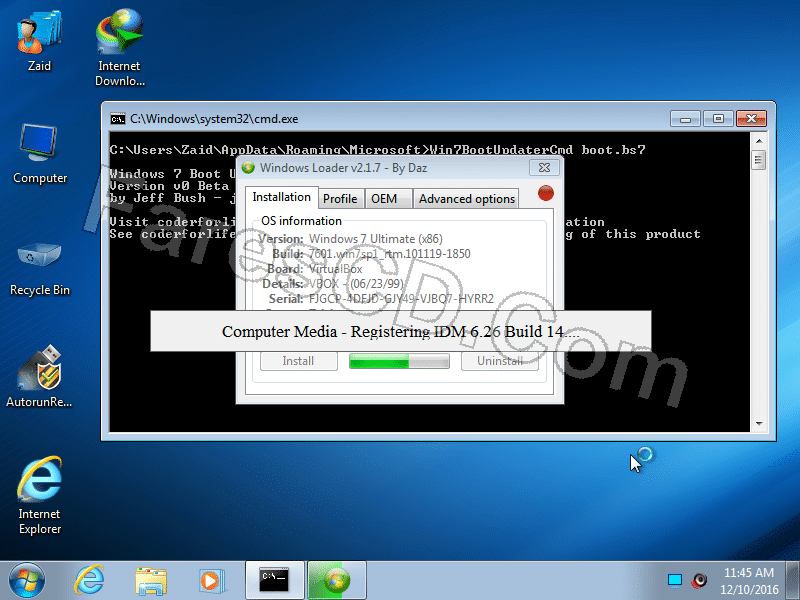Click the 'VirtualBox' board value
This screenshot has width=800, height=600.
click(x=336, y=269)
